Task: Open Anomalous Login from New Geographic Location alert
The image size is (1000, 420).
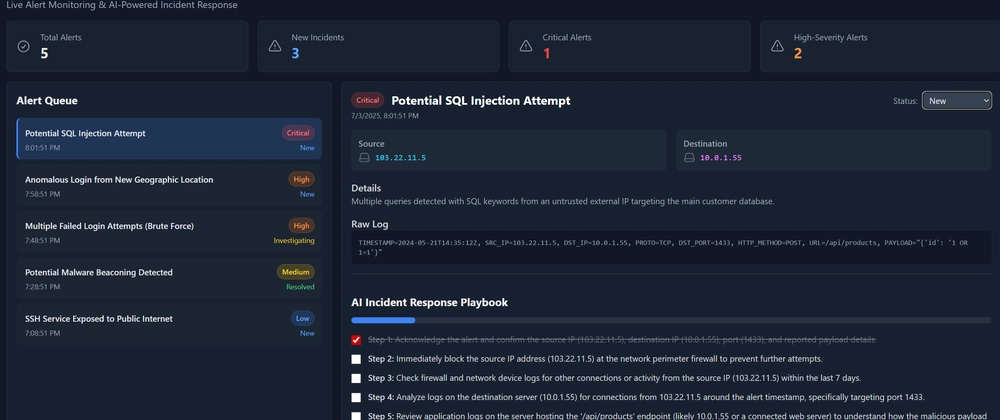Action: [x=169, y=185]
